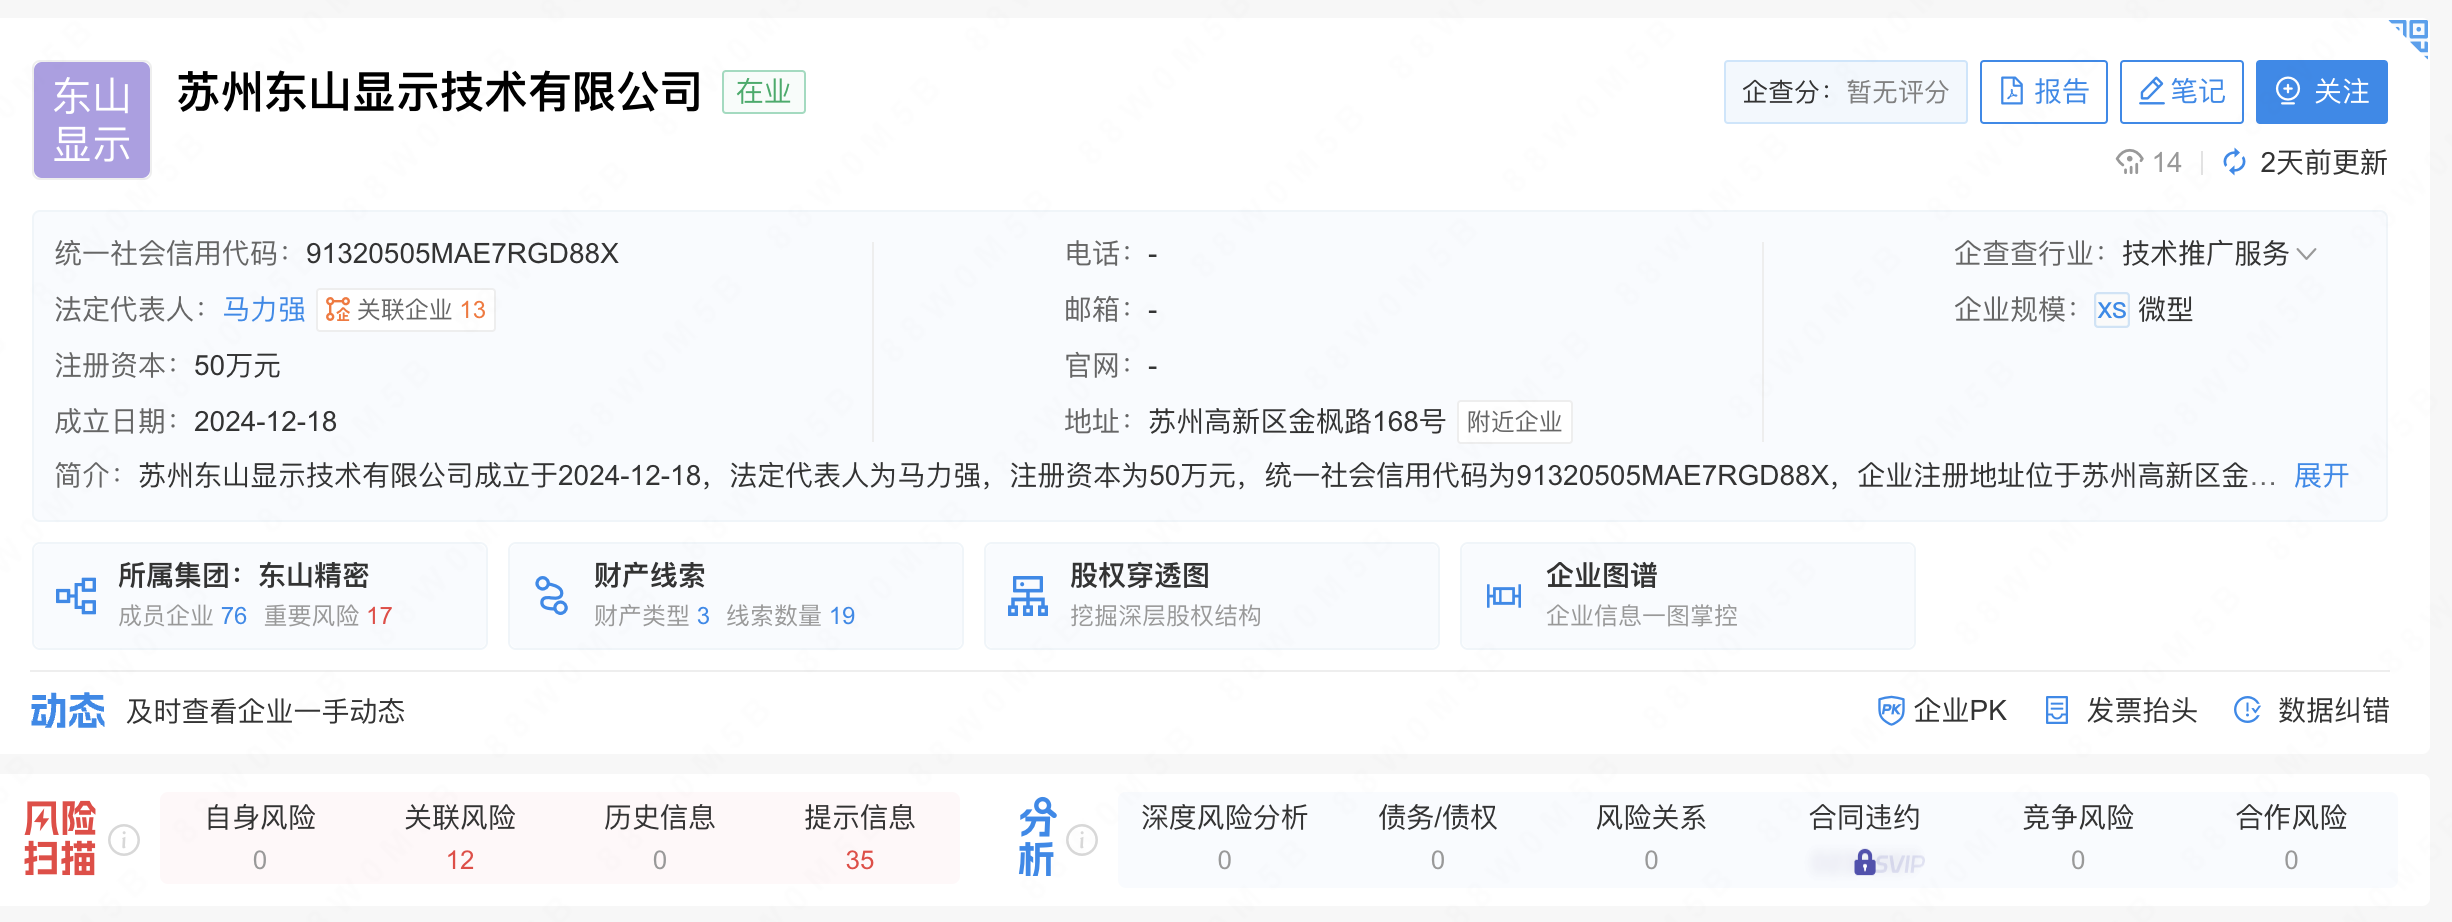Image resolution: width=2452 pixels, height=922 pixels.
Task: Click the 财产线索 property clues icon
Action: click(552, 594)
